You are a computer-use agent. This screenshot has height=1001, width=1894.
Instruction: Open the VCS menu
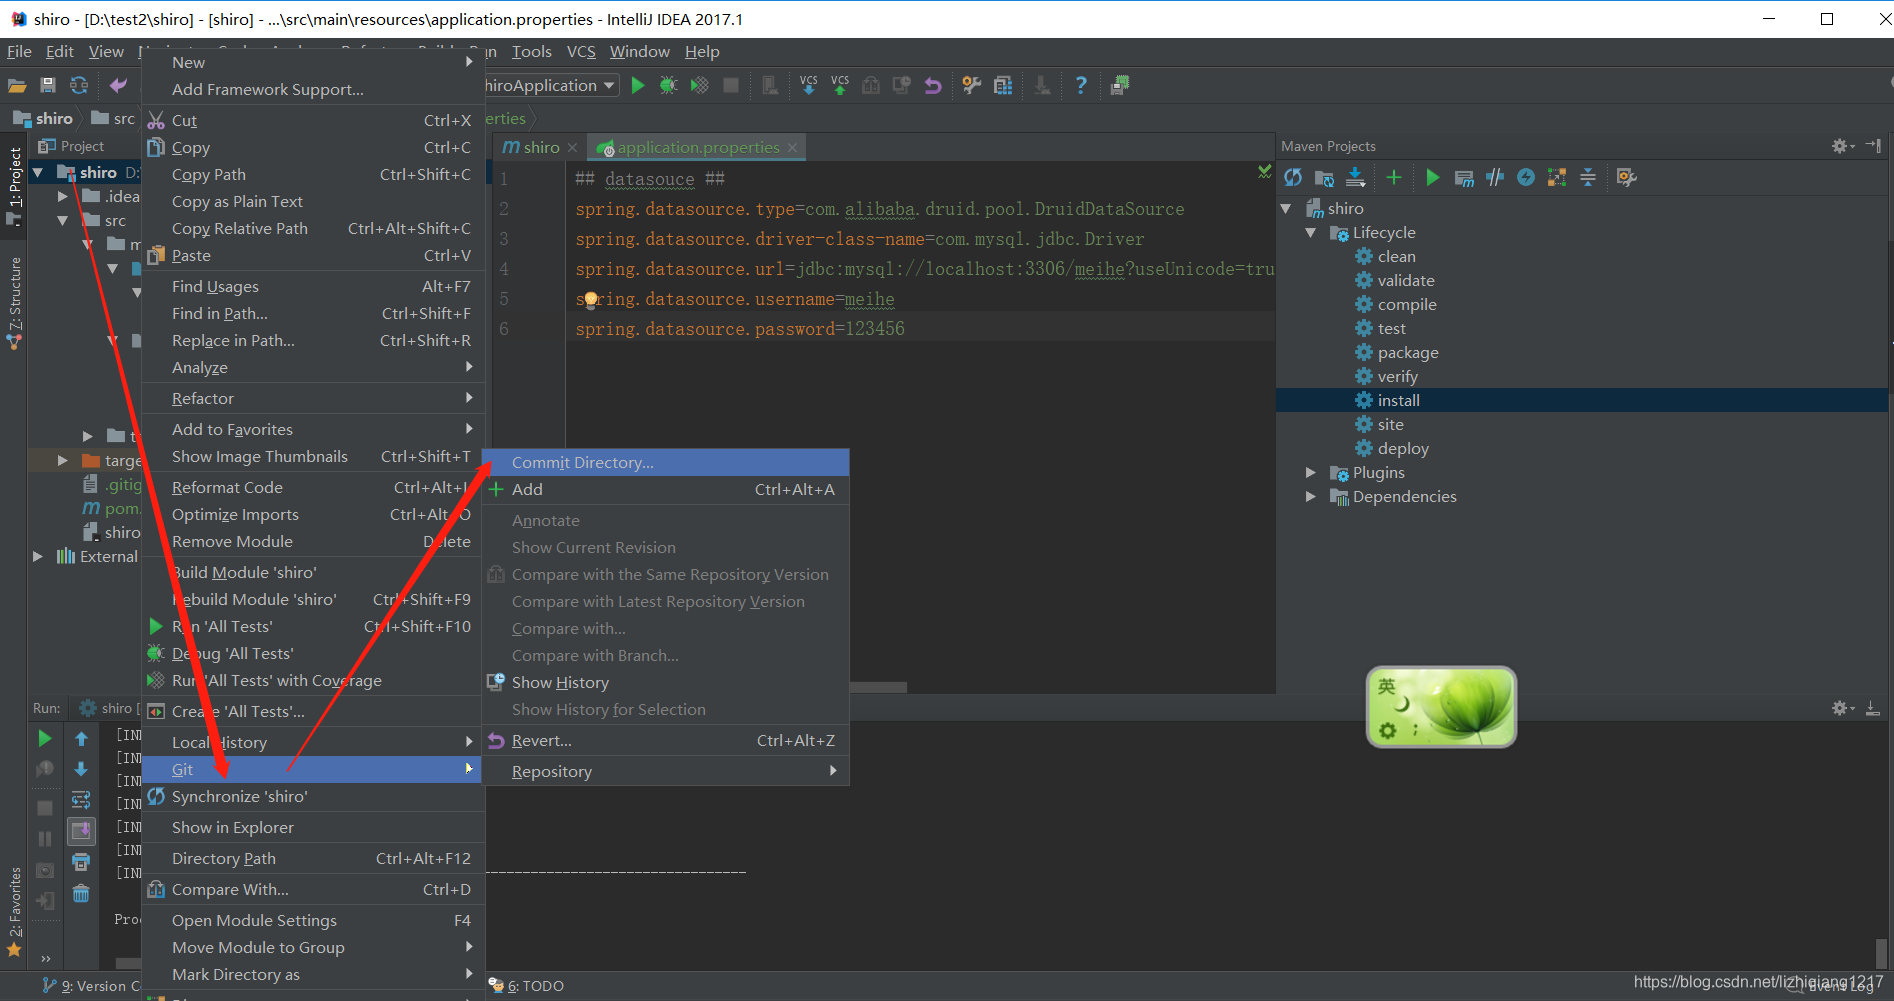click(581, 52)
